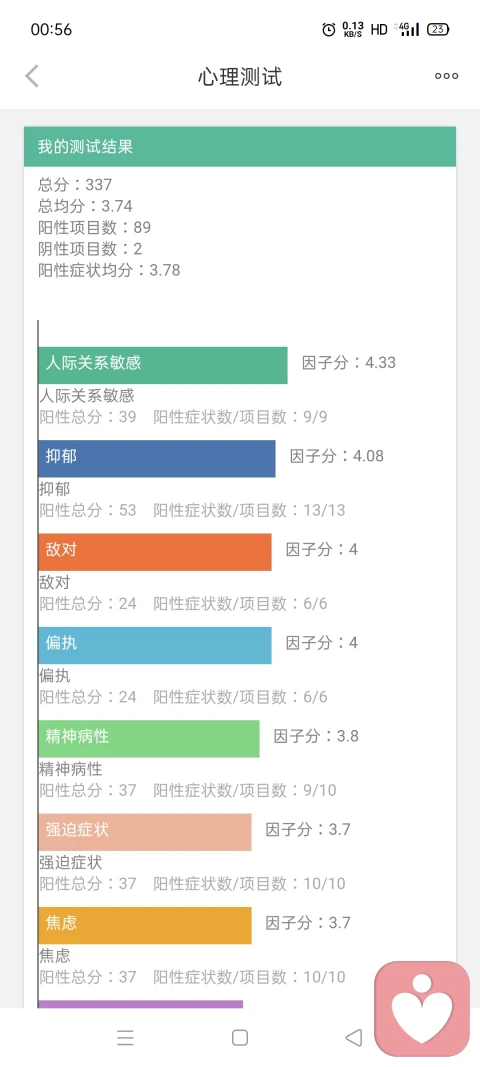
Task: Tap the alarm clock status icon
Action: point(329,29)
